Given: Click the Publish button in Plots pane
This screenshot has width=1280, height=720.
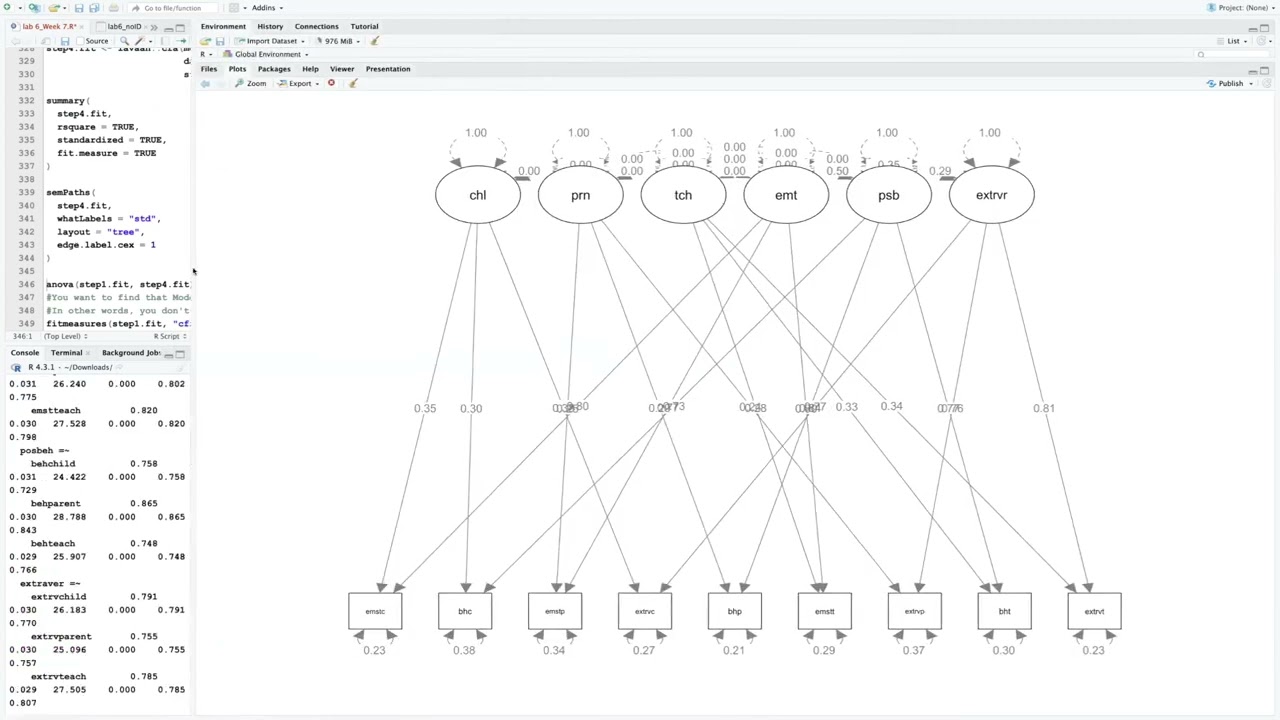Looking at the screenshot, I should coord(1226,84).
